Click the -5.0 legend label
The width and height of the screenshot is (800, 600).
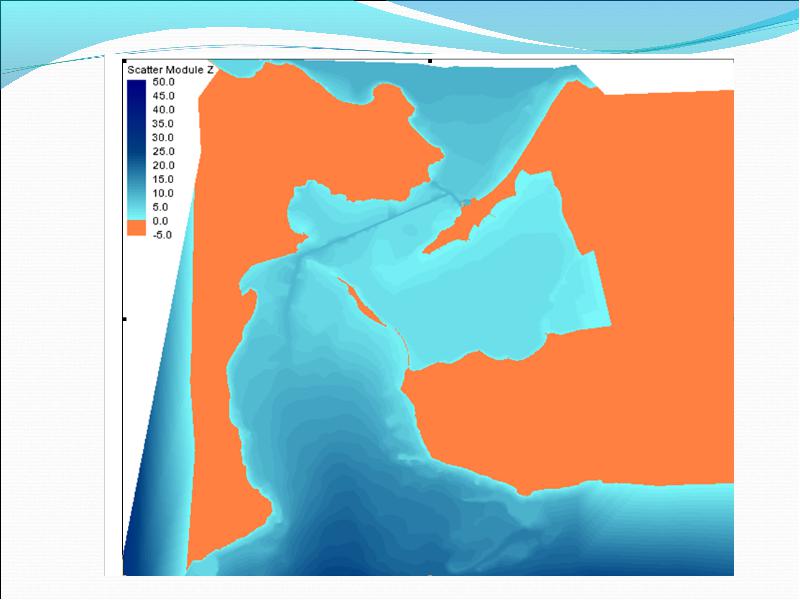click(162, 235)
